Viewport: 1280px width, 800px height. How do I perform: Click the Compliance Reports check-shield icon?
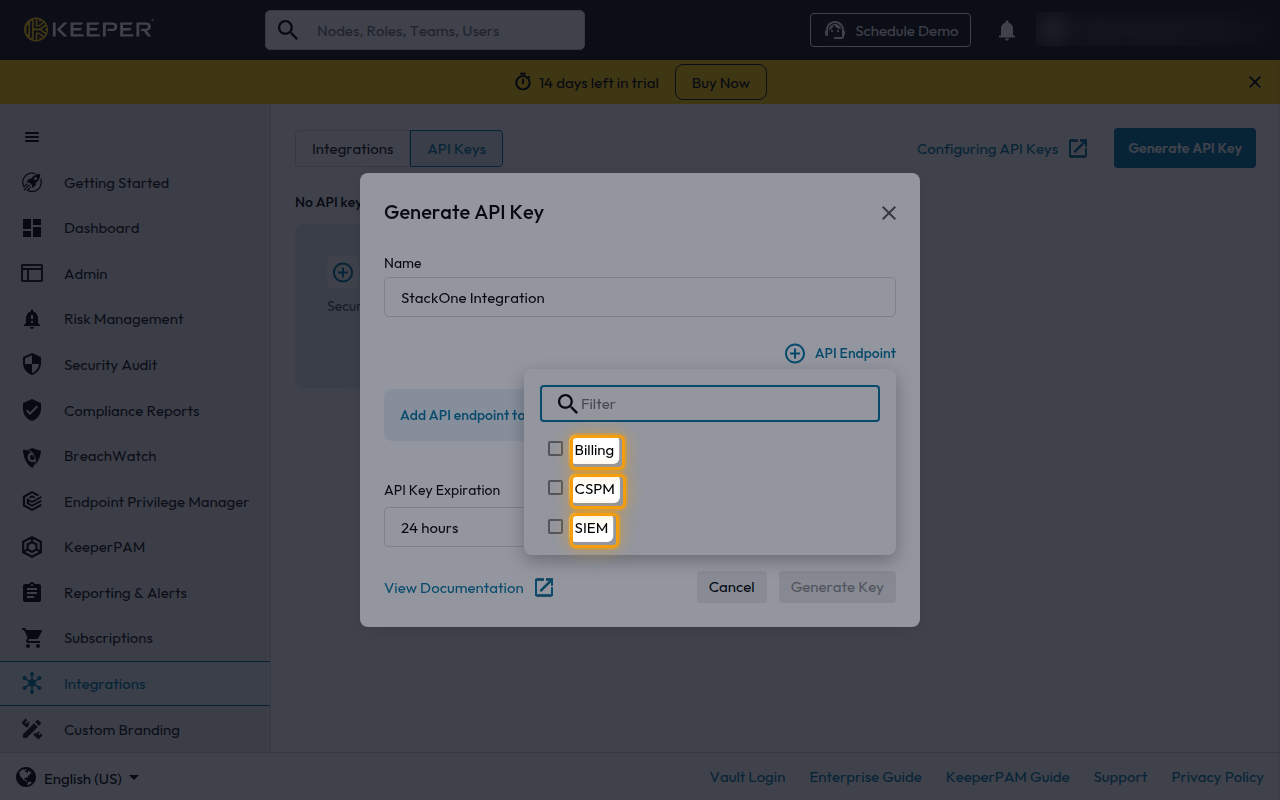point(32,410)
